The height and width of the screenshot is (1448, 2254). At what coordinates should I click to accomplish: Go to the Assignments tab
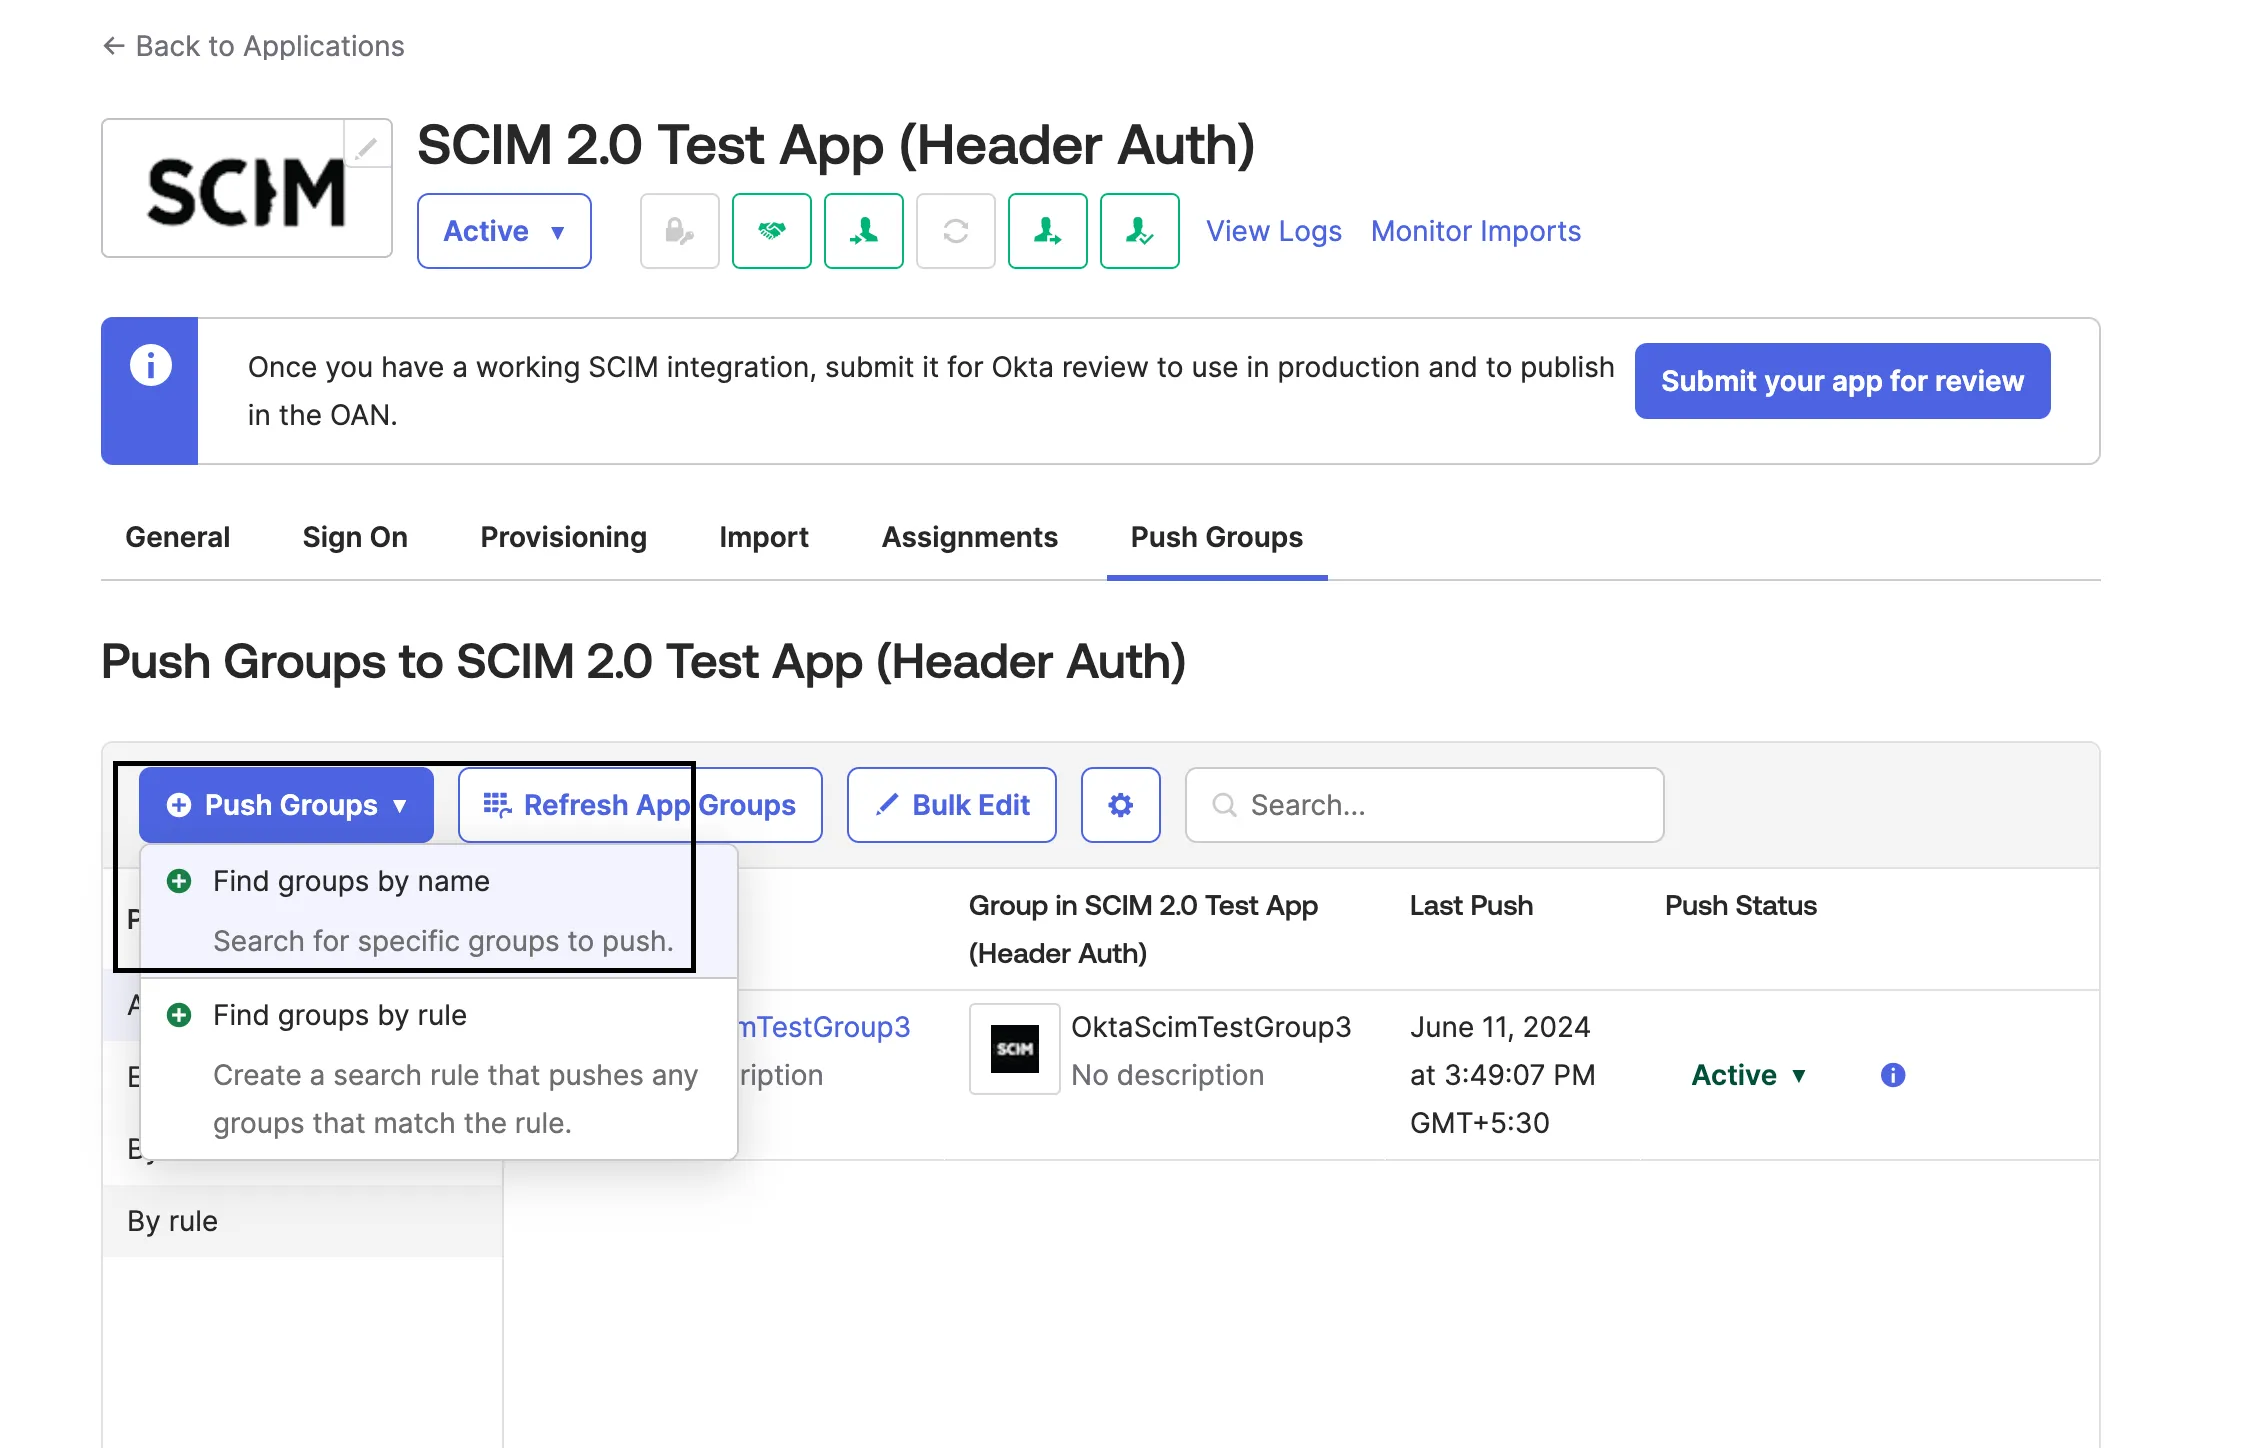(970, 537)
